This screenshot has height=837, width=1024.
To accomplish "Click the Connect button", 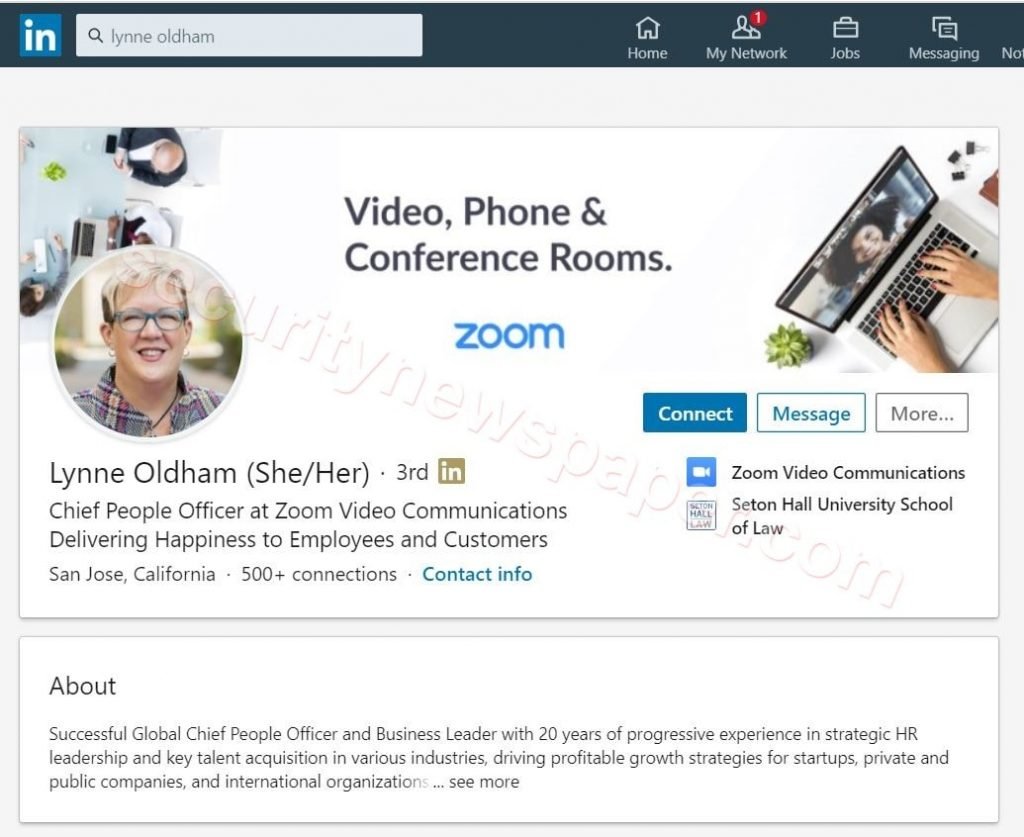I will 695,413.
